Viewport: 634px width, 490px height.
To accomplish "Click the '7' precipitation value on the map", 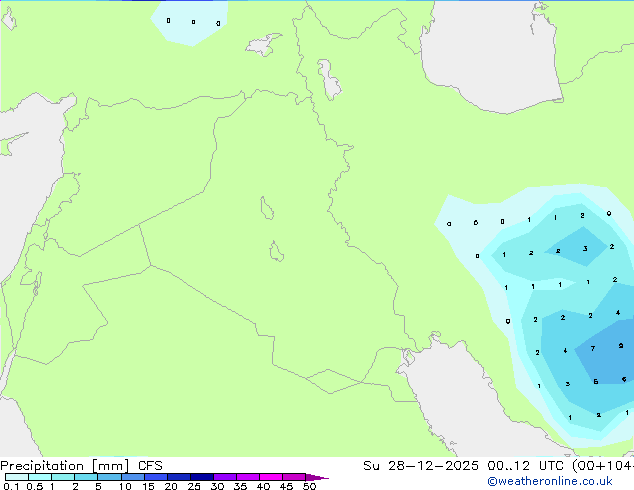I will pos(593,348).
